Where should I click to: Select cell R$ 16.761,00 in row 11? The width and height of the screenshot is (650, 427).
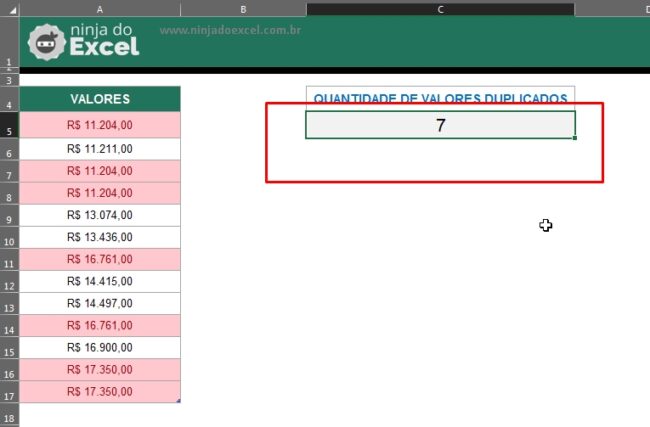tap(100, 259)
